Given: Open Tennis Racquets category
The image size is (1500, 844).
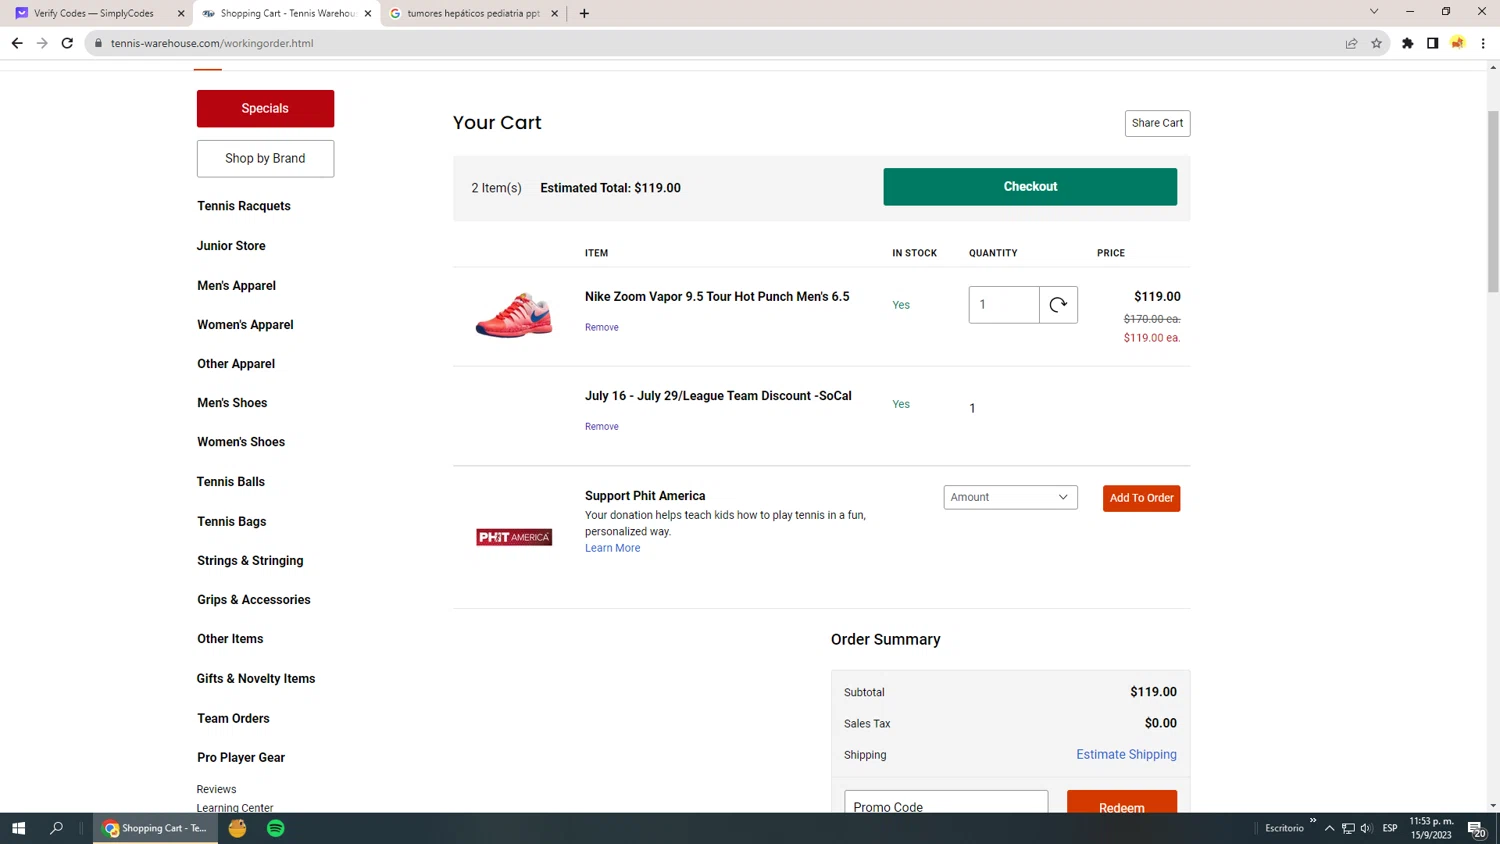Looking at the screenshot, I should 244,206.
